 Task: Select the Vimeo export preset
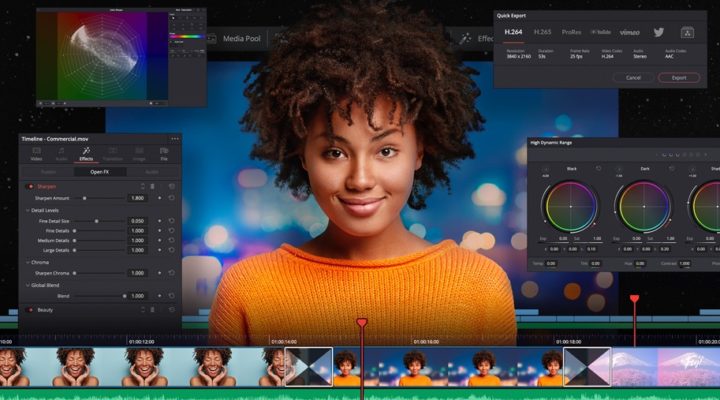point(630,33)
